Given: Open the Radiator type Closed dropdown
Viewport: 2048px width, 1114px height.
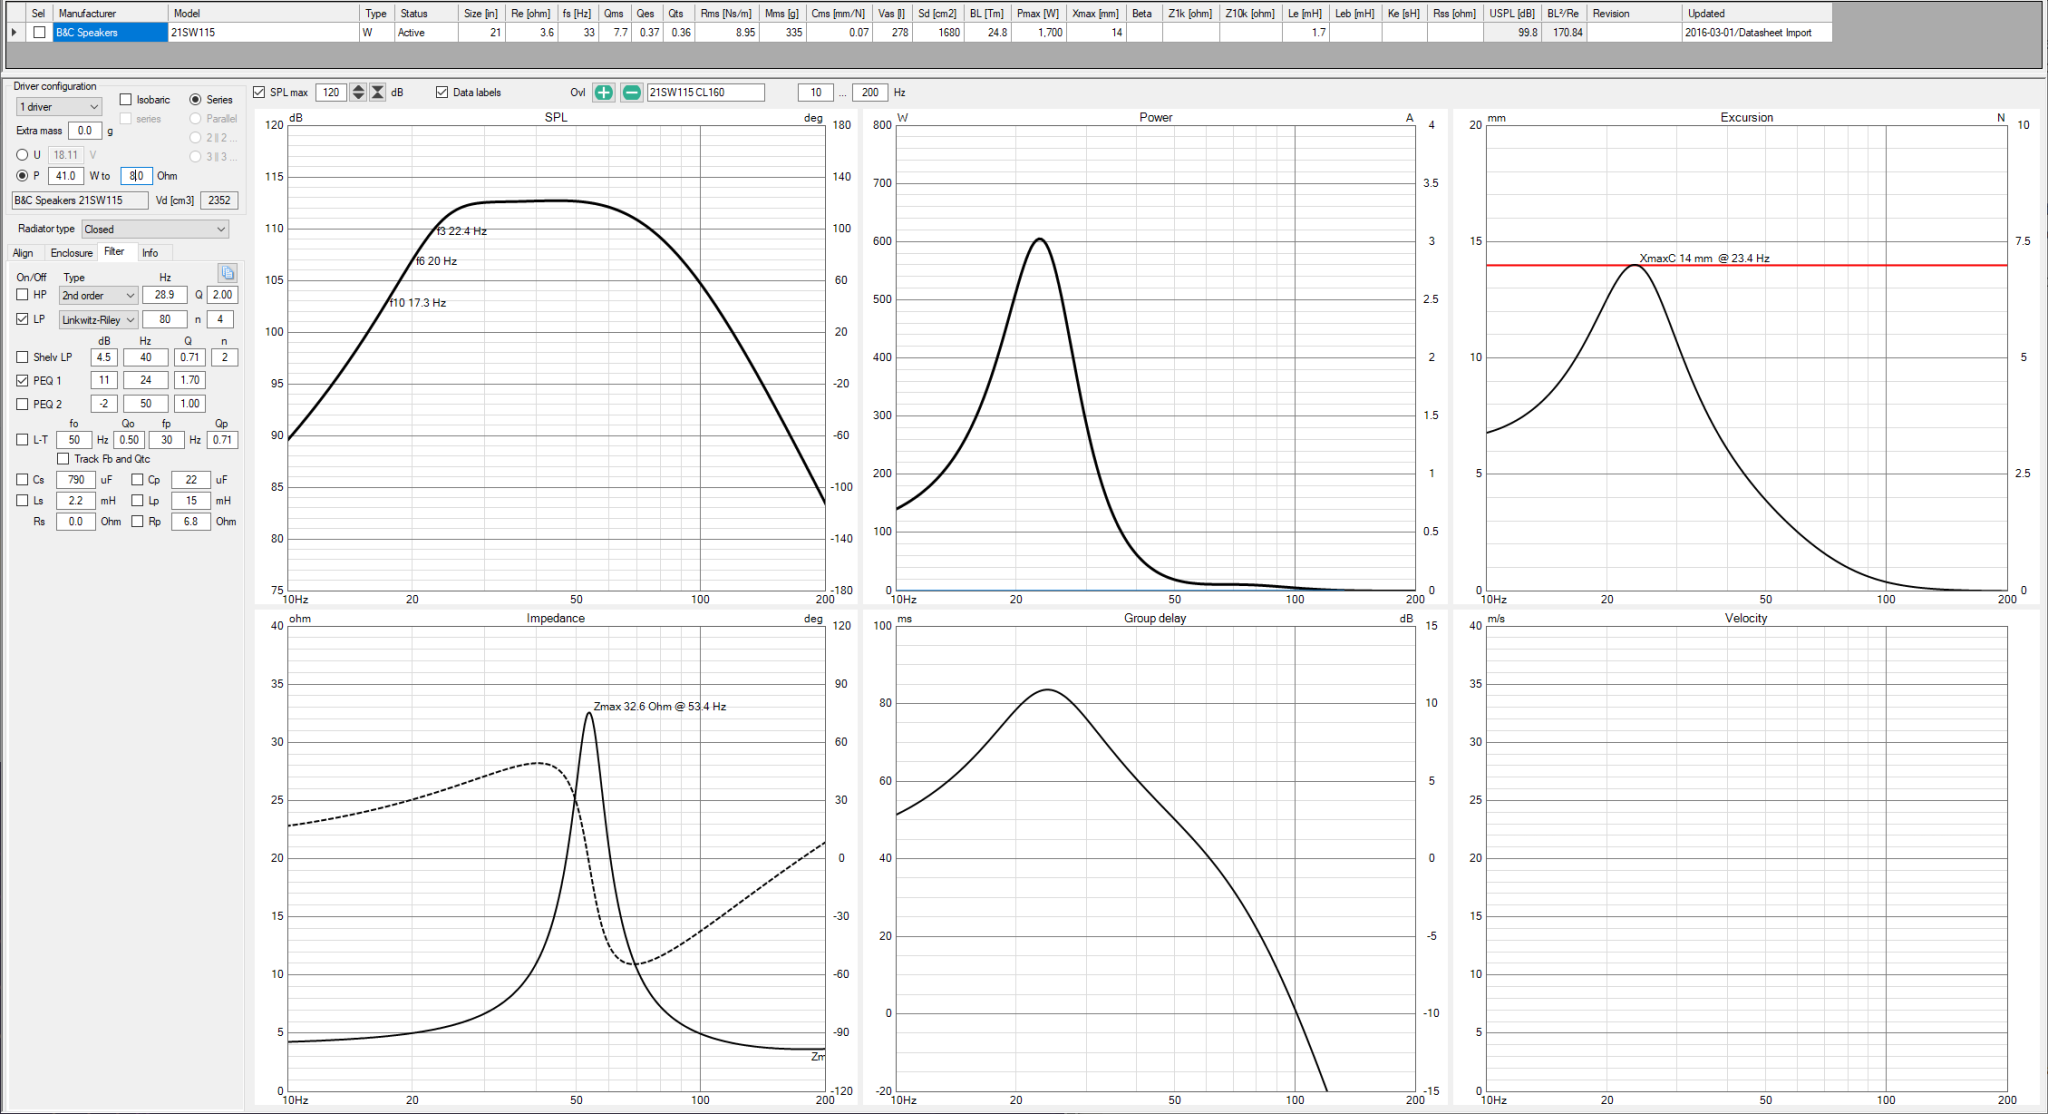Looking at the screenshot, I should point(155,229).
